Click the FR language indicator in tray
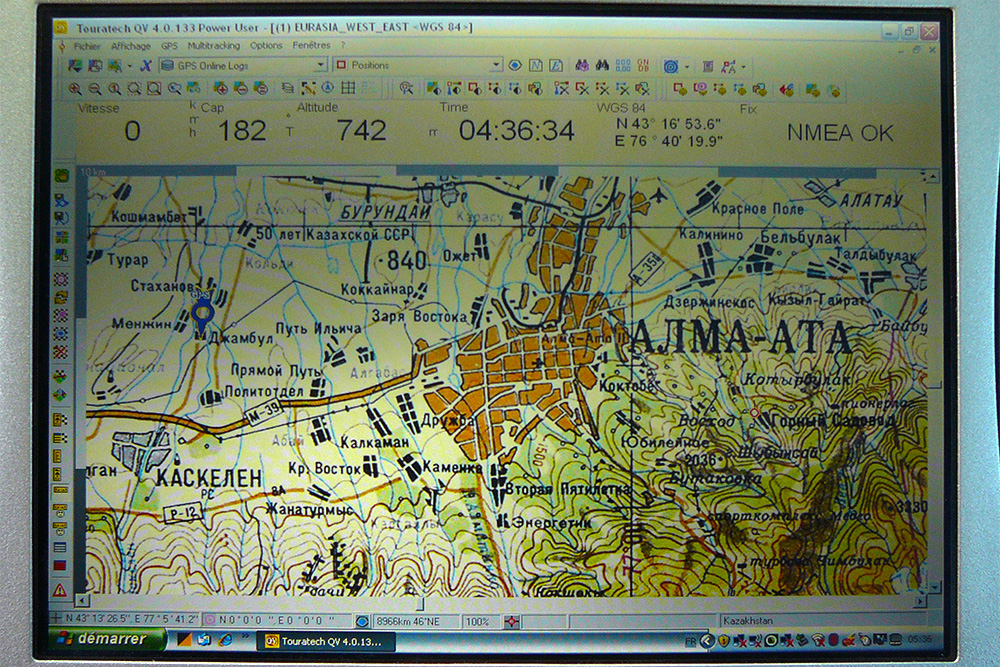1000x667 pixels. (690, 641)
